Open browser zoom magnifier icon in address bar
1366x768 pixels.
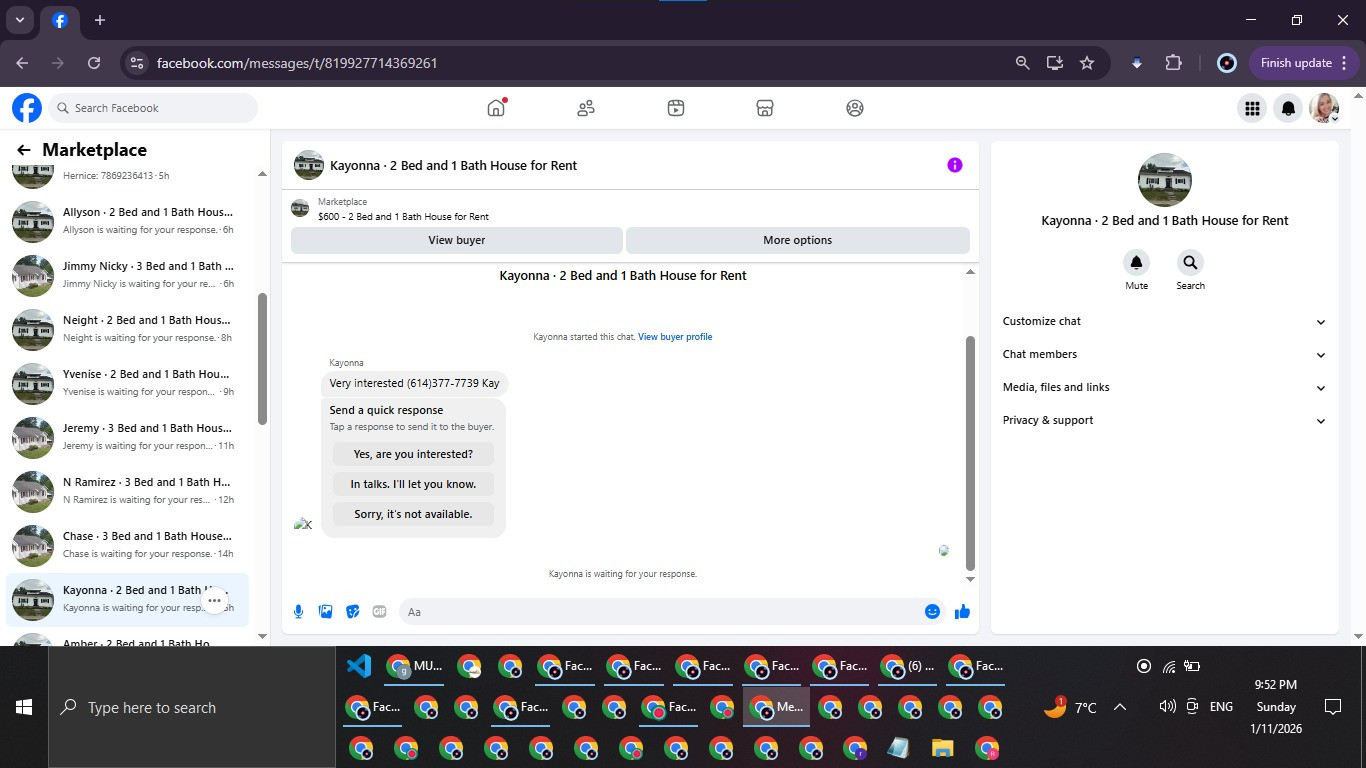coord(1022,63)
